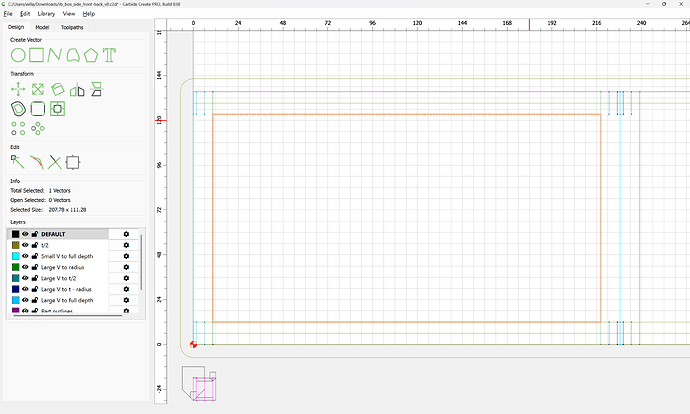Select the Rectangle vector tool
Image resolution: width=690 pixels, height=414 pixels.
[x=38, y=53]
